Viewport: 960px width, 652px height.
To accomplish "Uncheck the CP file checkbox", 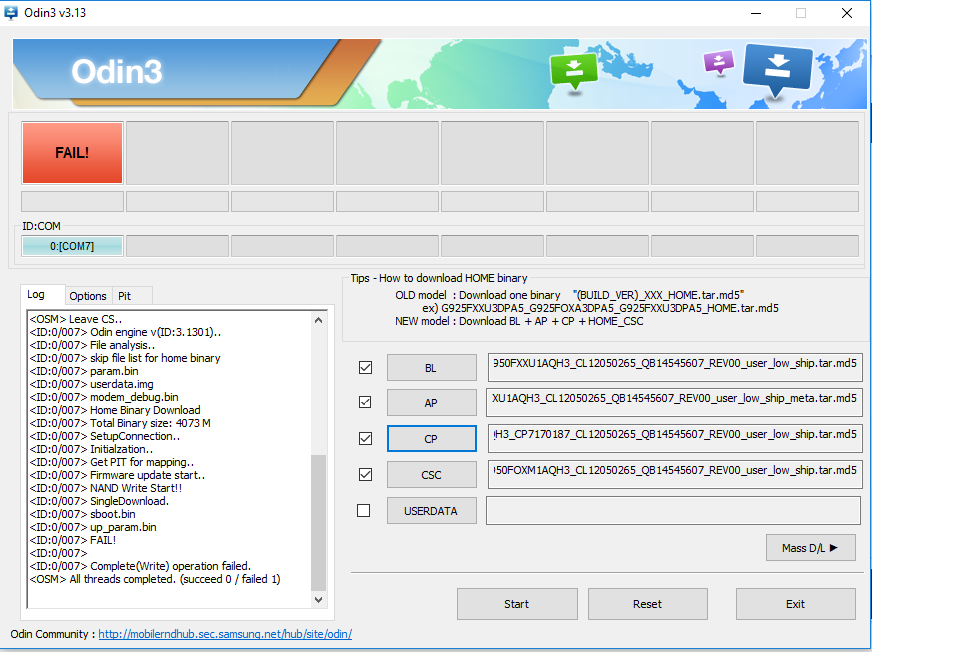I will 366,438.
